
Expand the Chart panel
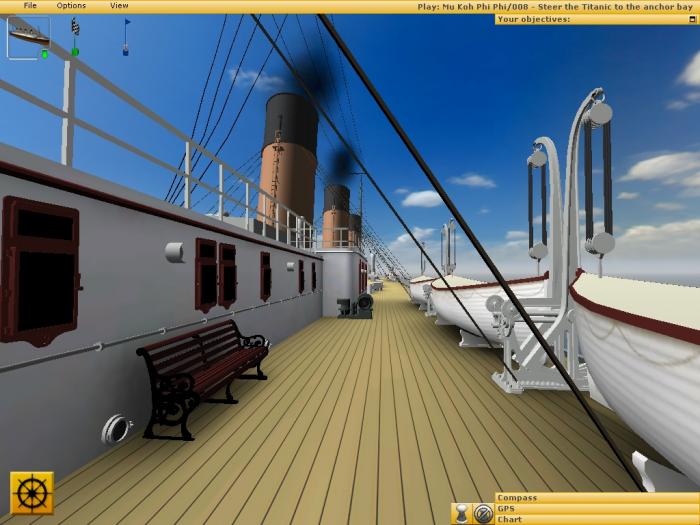[x=596, y=519]
